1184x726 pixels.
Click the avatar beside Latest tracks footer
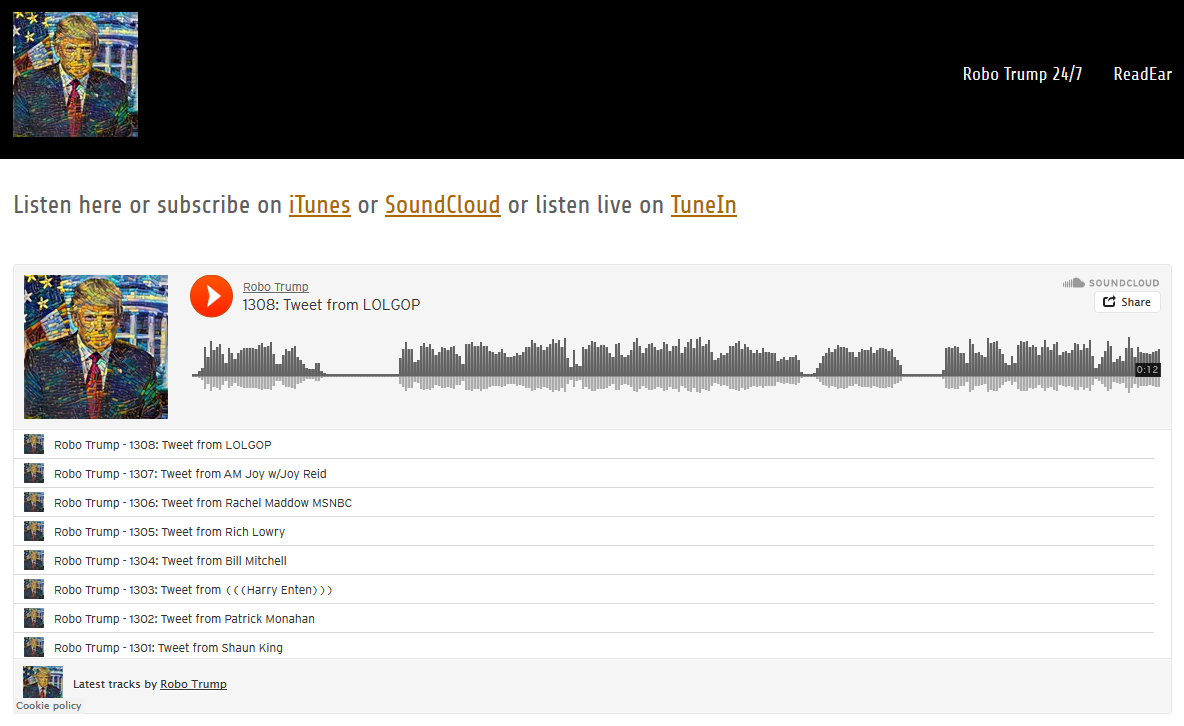43,682
